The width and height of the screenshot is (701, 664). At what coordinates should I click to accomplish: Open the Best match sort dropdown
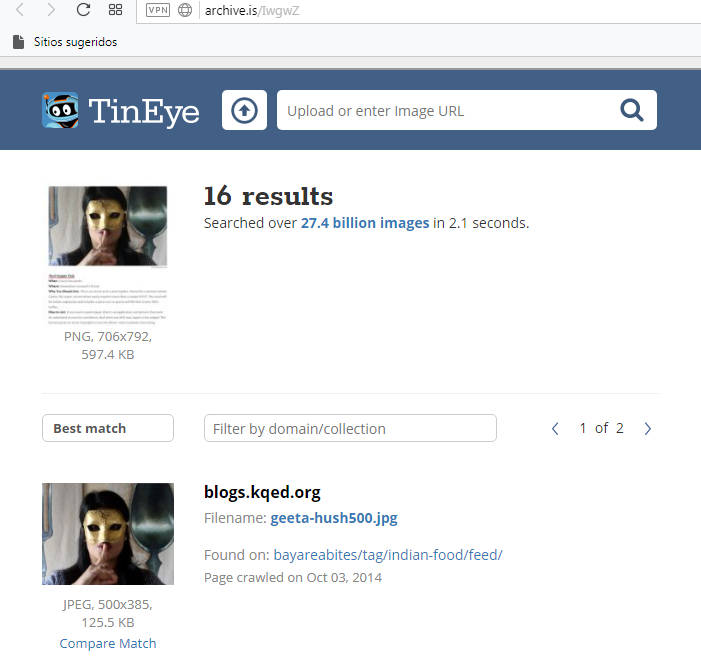point(107,428)
